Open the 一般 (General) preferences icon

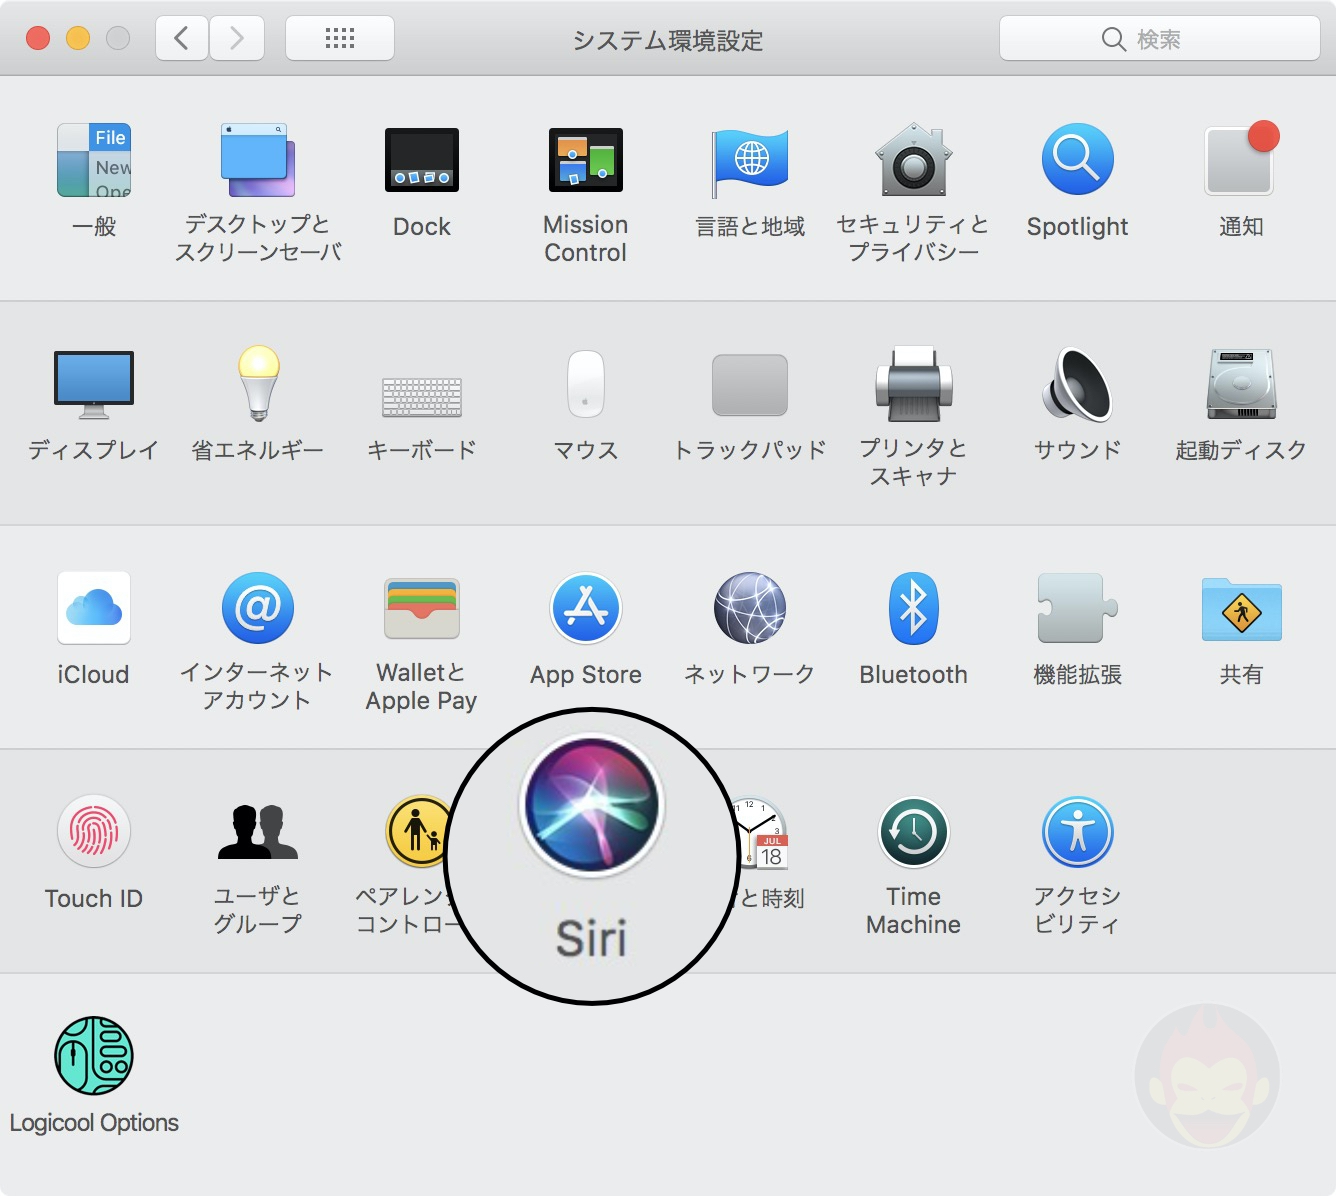coord(94,160)
